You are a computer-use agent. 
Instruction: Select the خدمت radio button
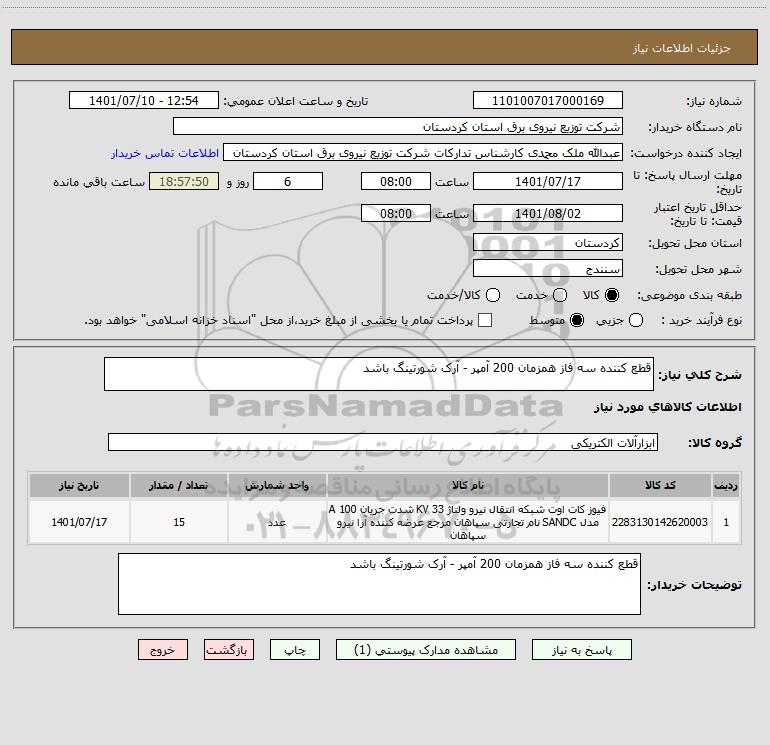click(560, 295)
